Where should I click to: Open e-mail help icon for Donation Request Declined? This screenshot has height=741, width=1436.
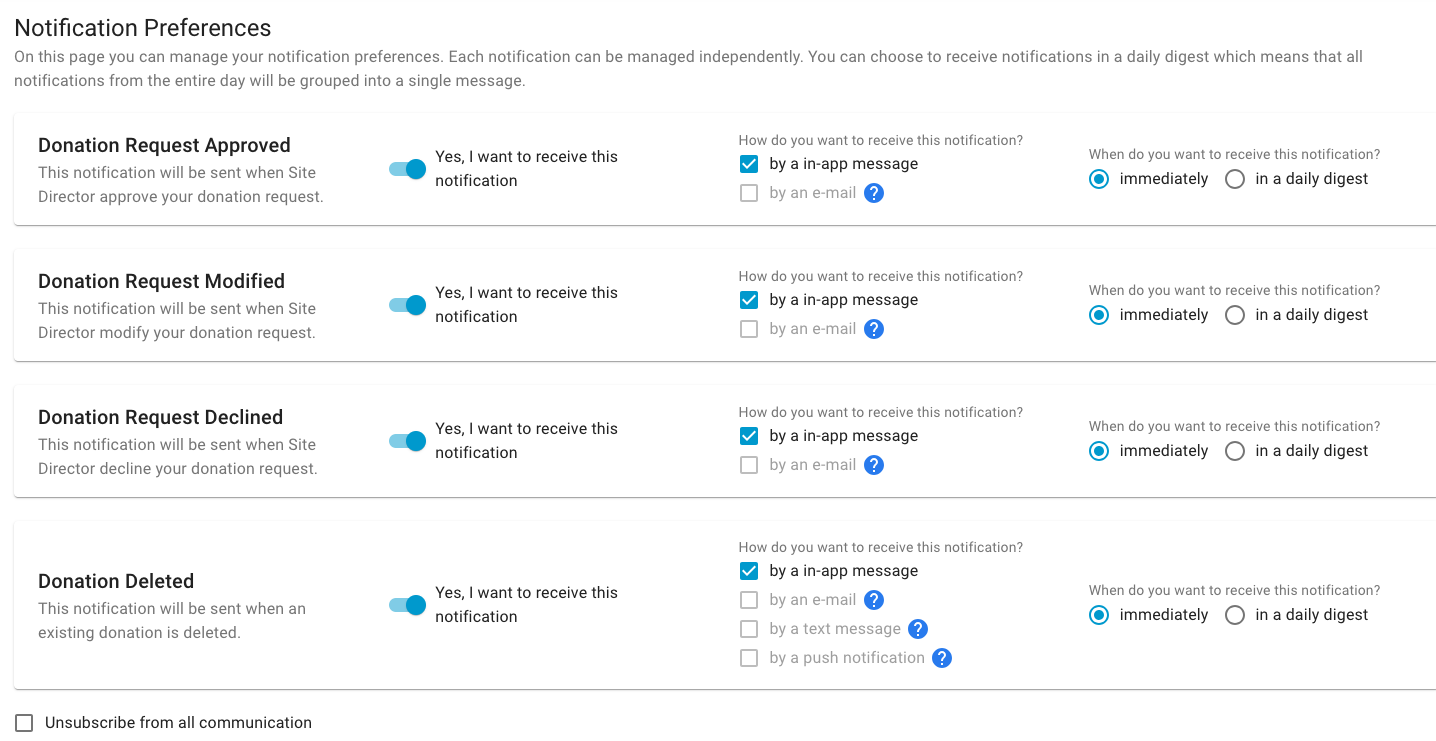click(x=874, y=465)
